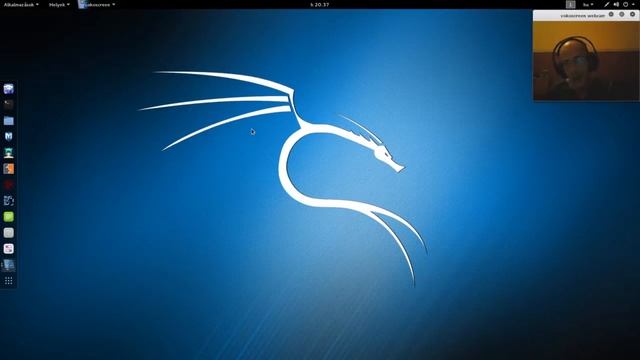Click the running vokoscreen dock icon

[9, 265]
